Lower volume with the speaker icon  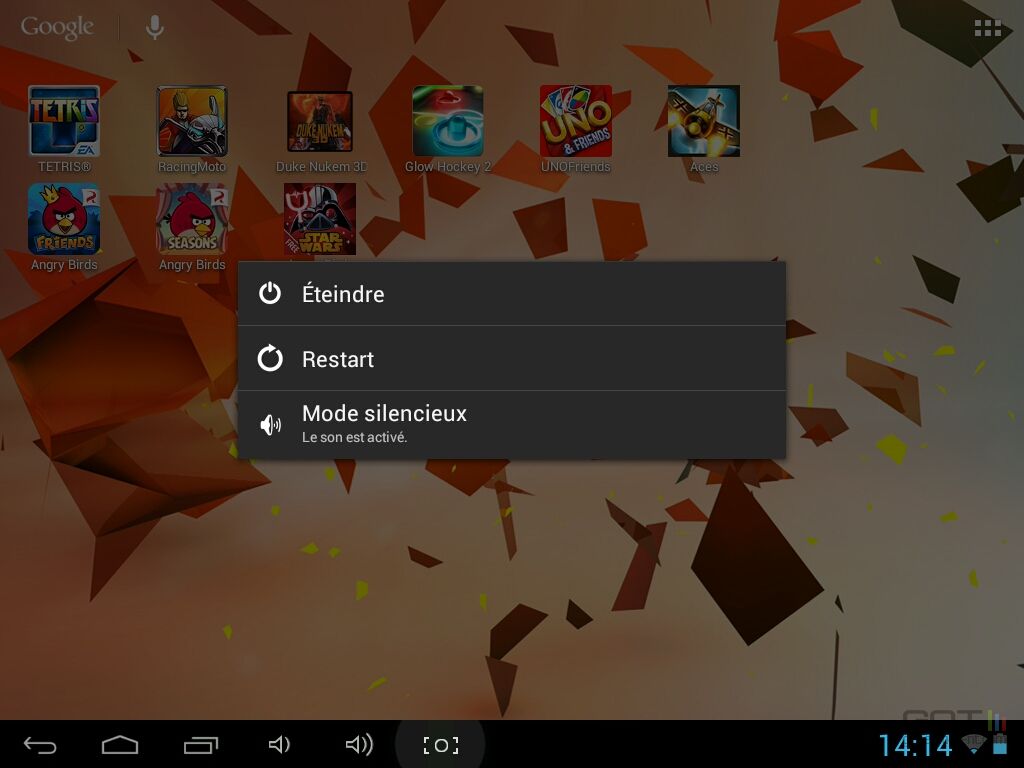point(280,744)
